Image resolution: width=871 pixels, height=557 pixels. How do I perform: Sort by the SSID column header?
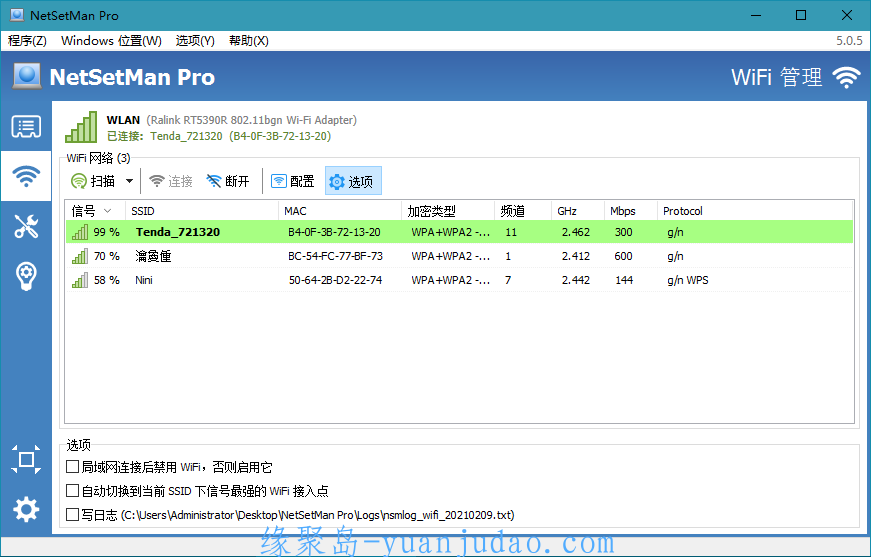click(x=202, y=211)
